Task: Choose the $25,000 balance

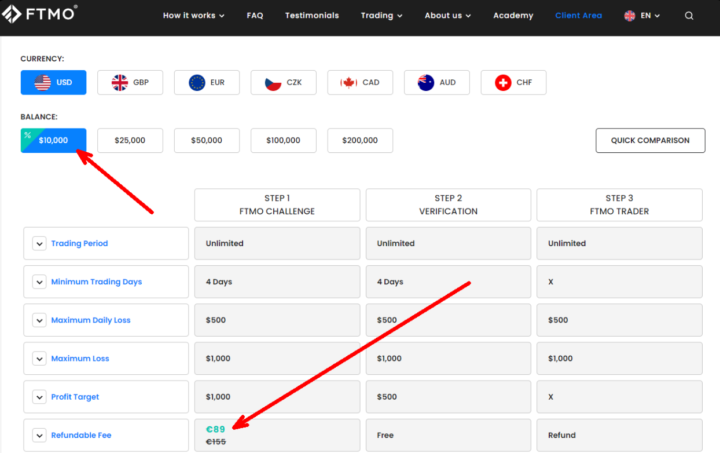Action: 130,140
